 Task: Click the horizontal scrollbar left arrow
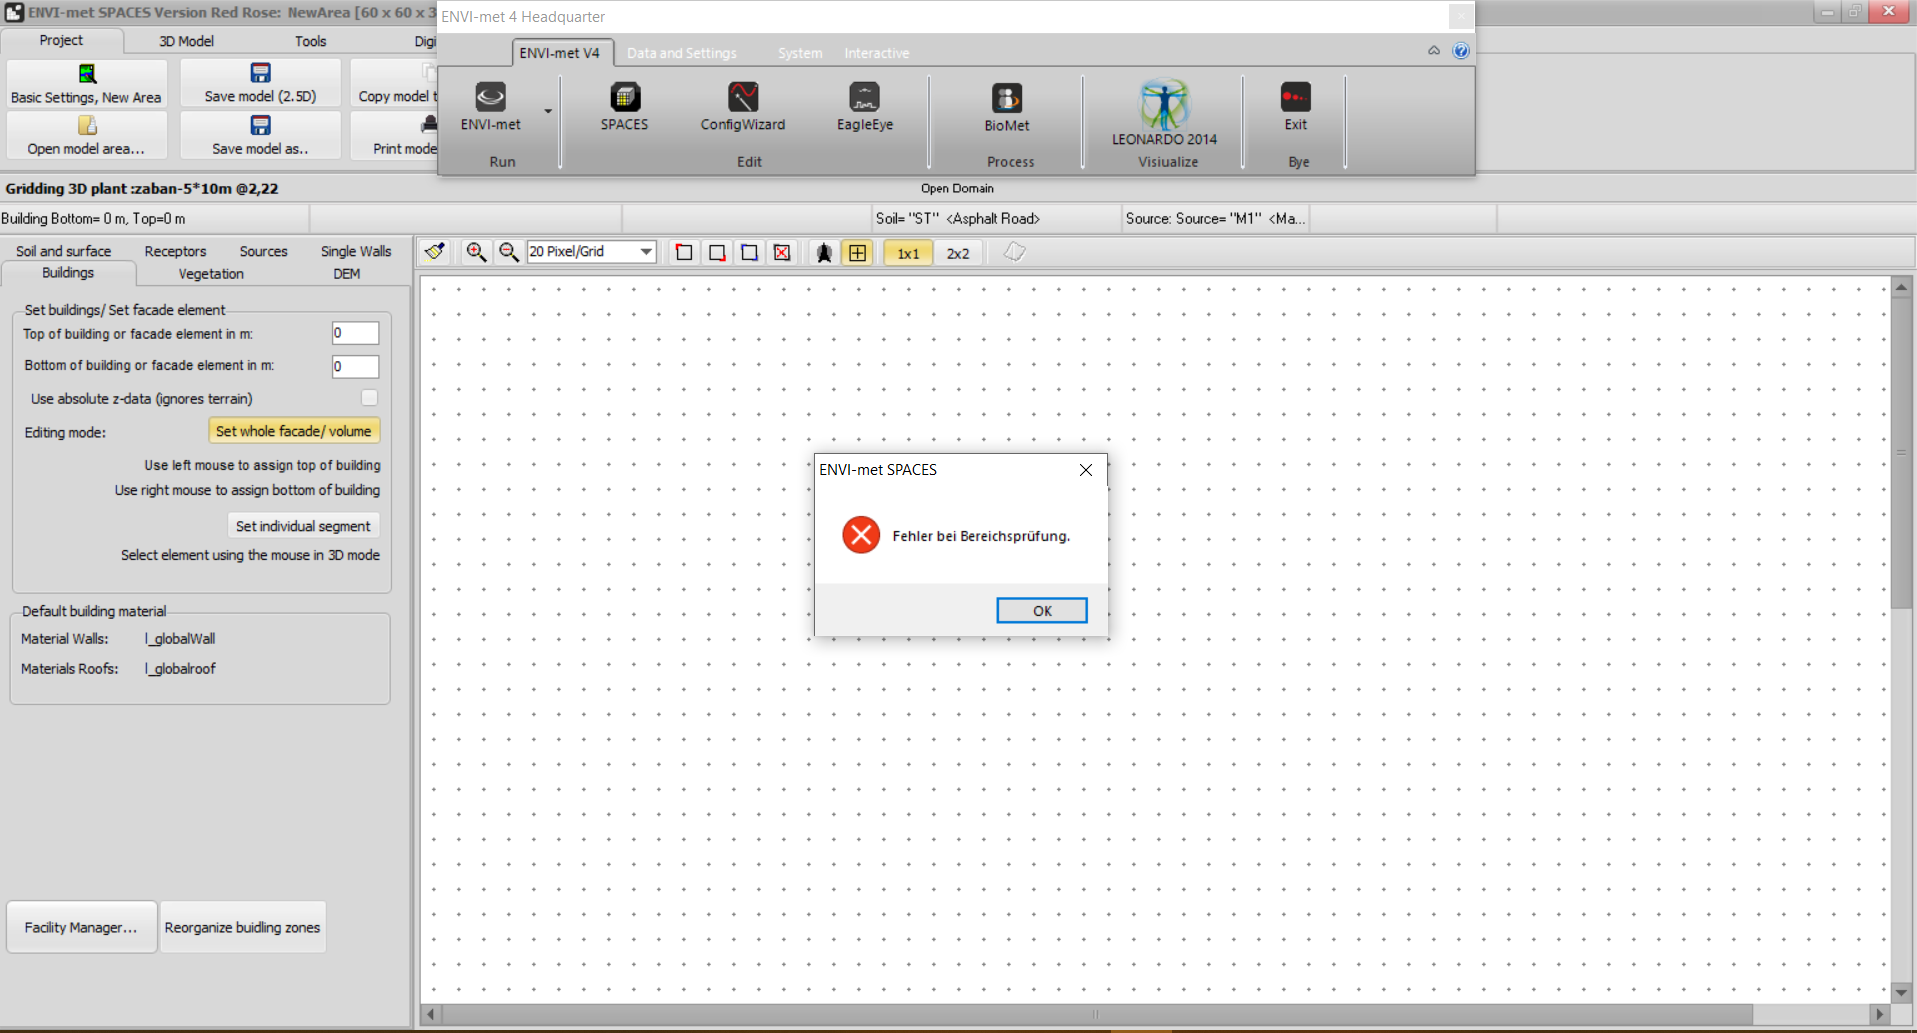point(431,1014)
